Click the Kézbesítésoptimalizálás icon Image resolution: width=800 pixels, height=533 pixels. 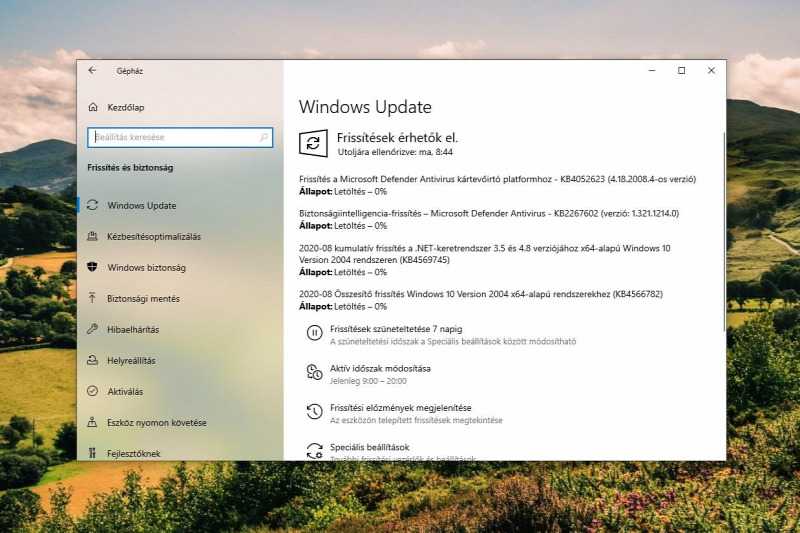pos(92,236)
